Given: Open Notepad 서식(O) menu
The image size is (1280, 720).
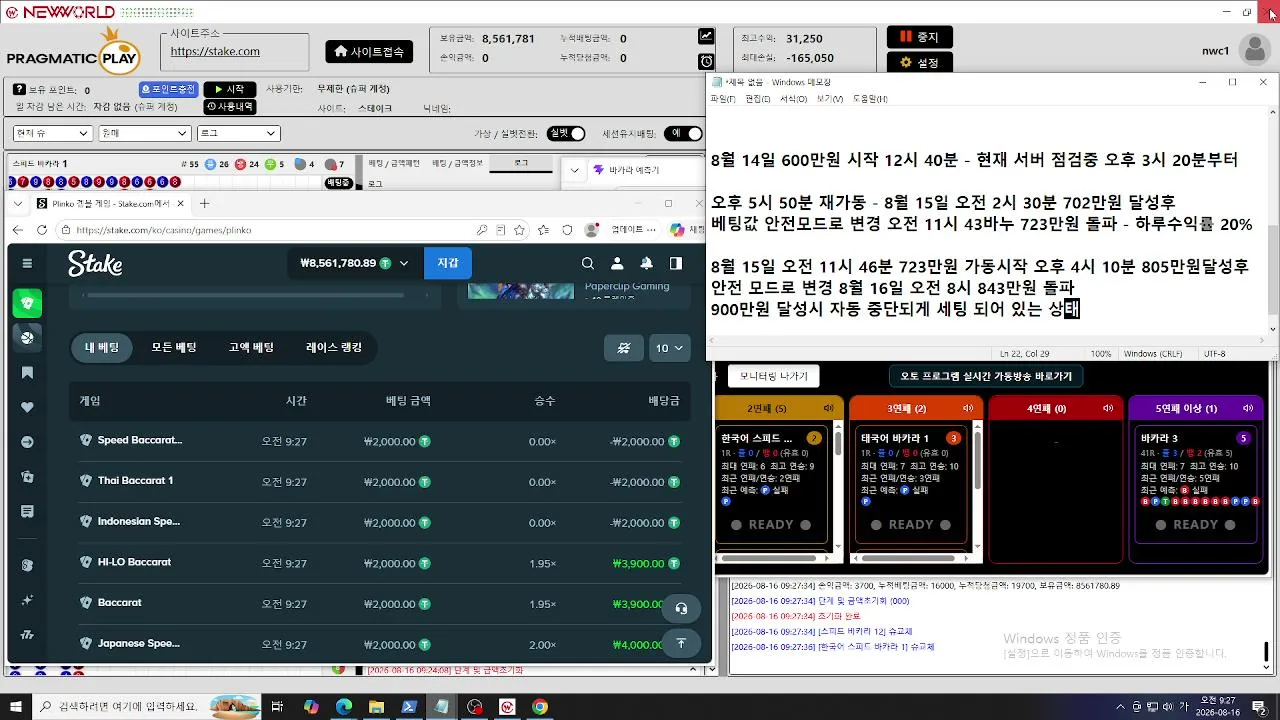Looking at the screenshot, I should click(x=793, y=99).
